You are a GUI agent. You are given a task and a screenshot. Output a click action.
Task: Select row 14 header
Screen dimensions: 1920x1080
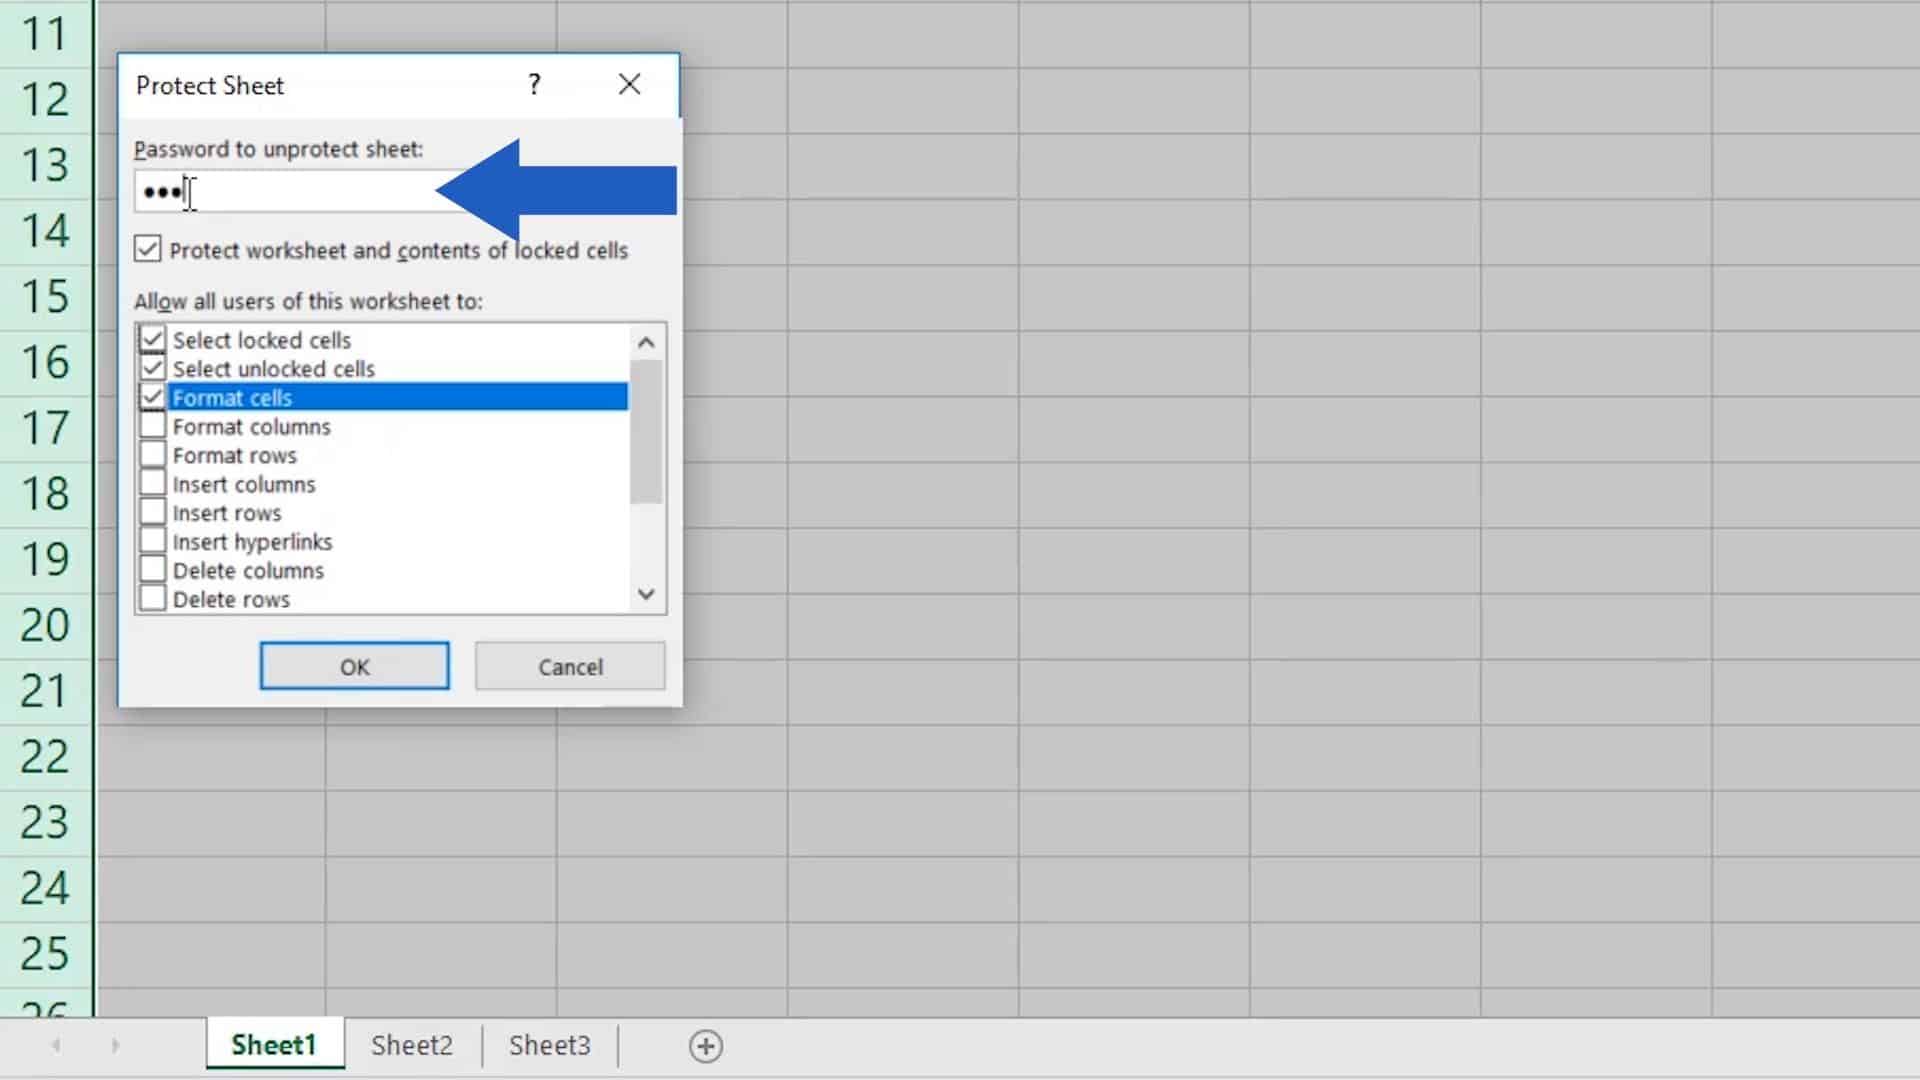46,231
